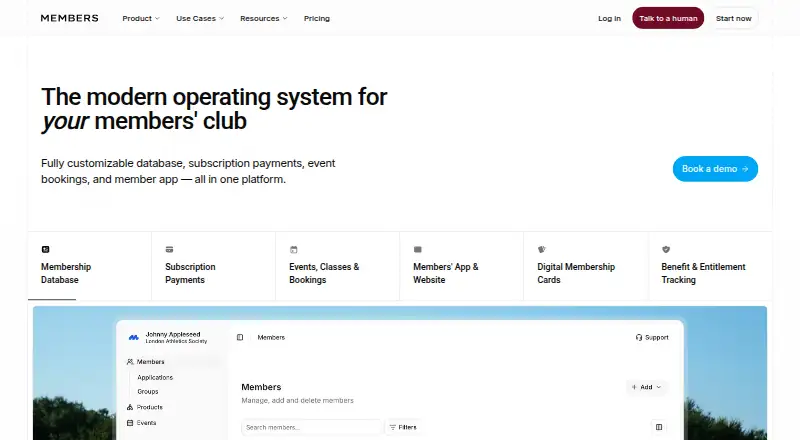Viewport: 800px width, 440px height.
Task: Click the Book a demo button
Action: point(715,169)
